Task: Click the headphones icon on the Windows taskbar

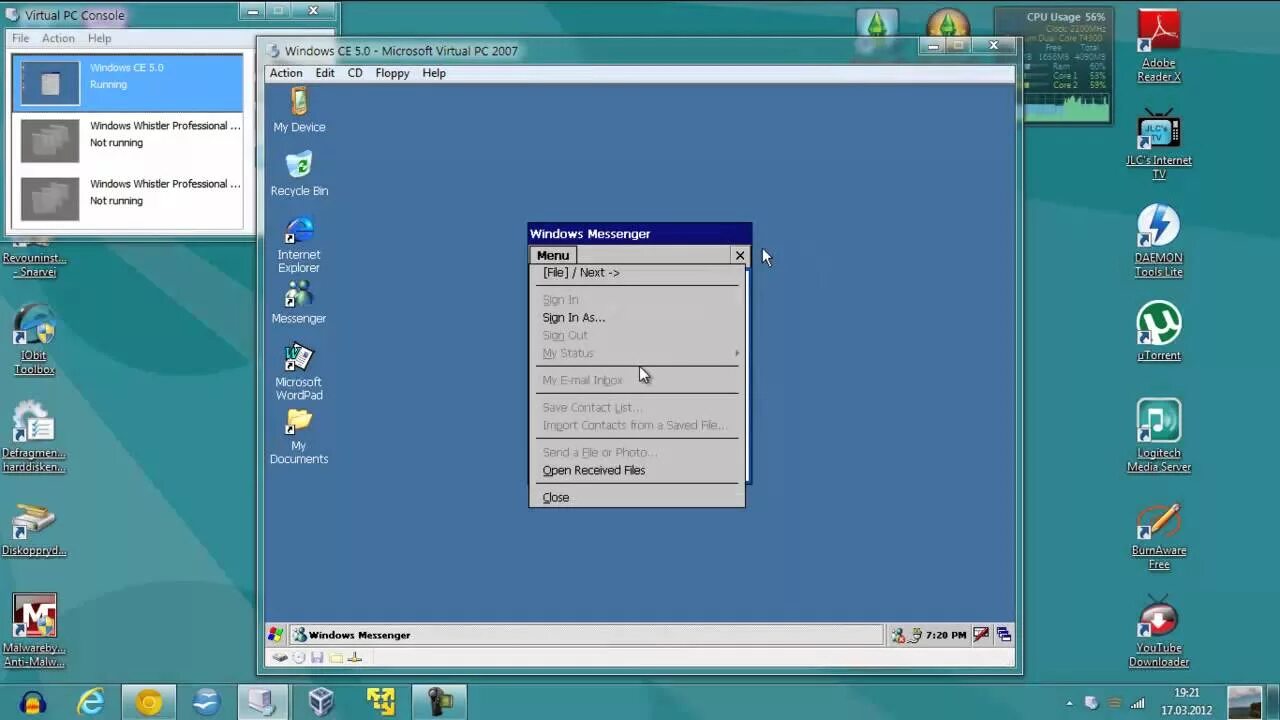Action: click(33, 703)
